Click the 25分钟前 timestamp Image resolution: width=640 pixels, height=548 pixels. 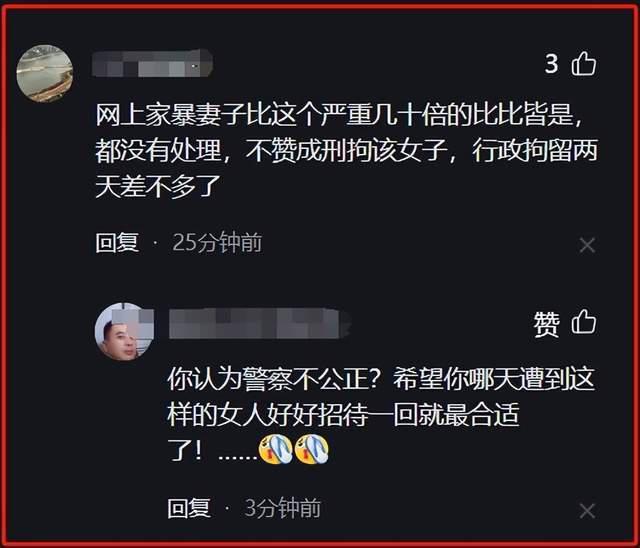pos(217,243)
